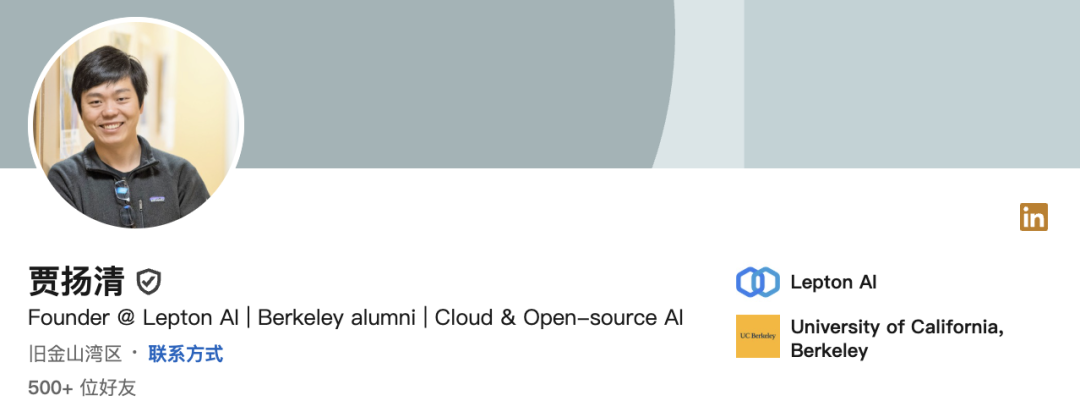Click the verification shield badge beside the name
Screen dimensions: 1080x401
(149, 282)
